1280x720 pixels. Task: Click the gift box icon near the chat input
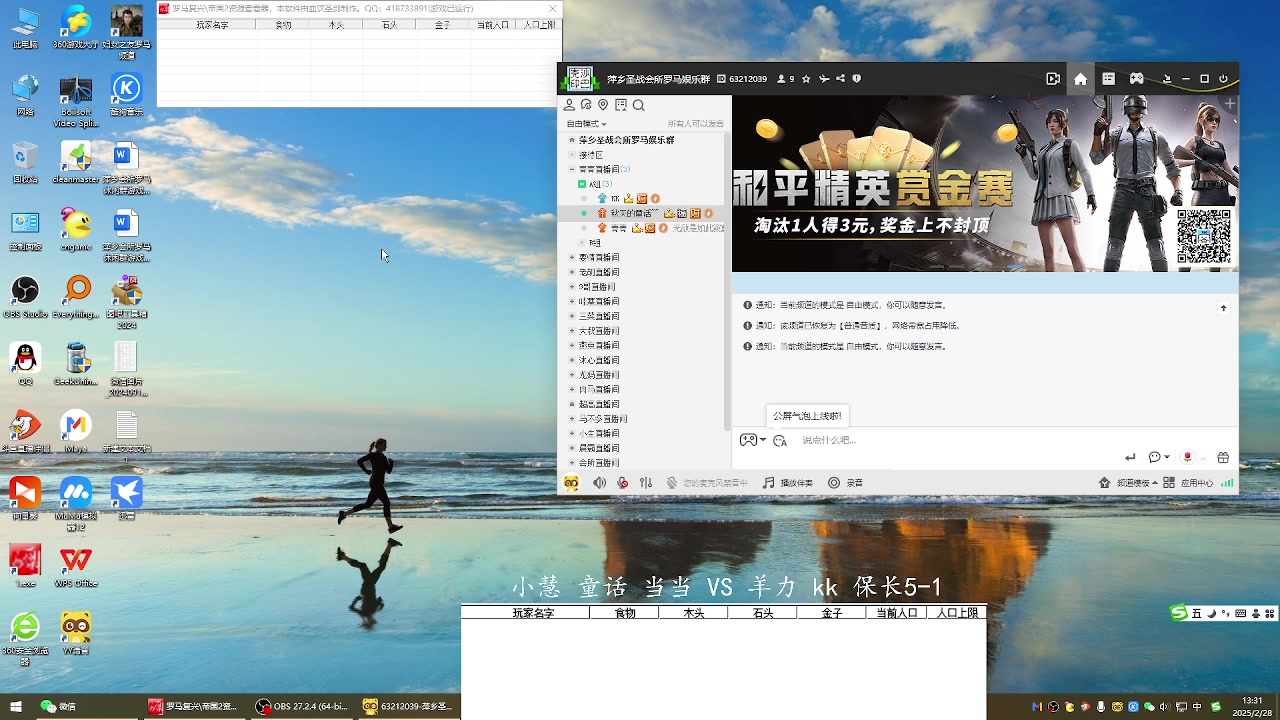pyautogui.click(x=1222, y=457)
